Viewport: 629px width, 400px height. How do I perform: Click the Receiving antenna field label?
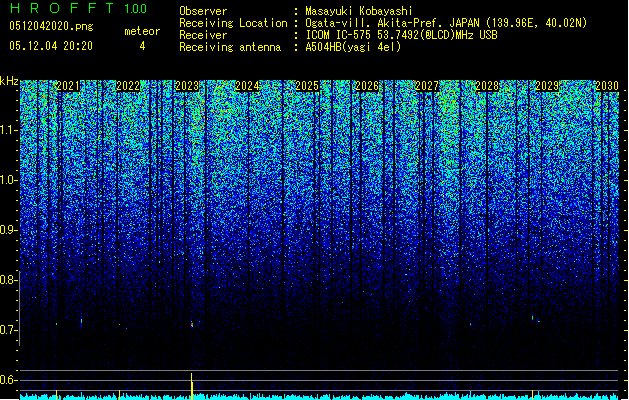tap(230, 47)
